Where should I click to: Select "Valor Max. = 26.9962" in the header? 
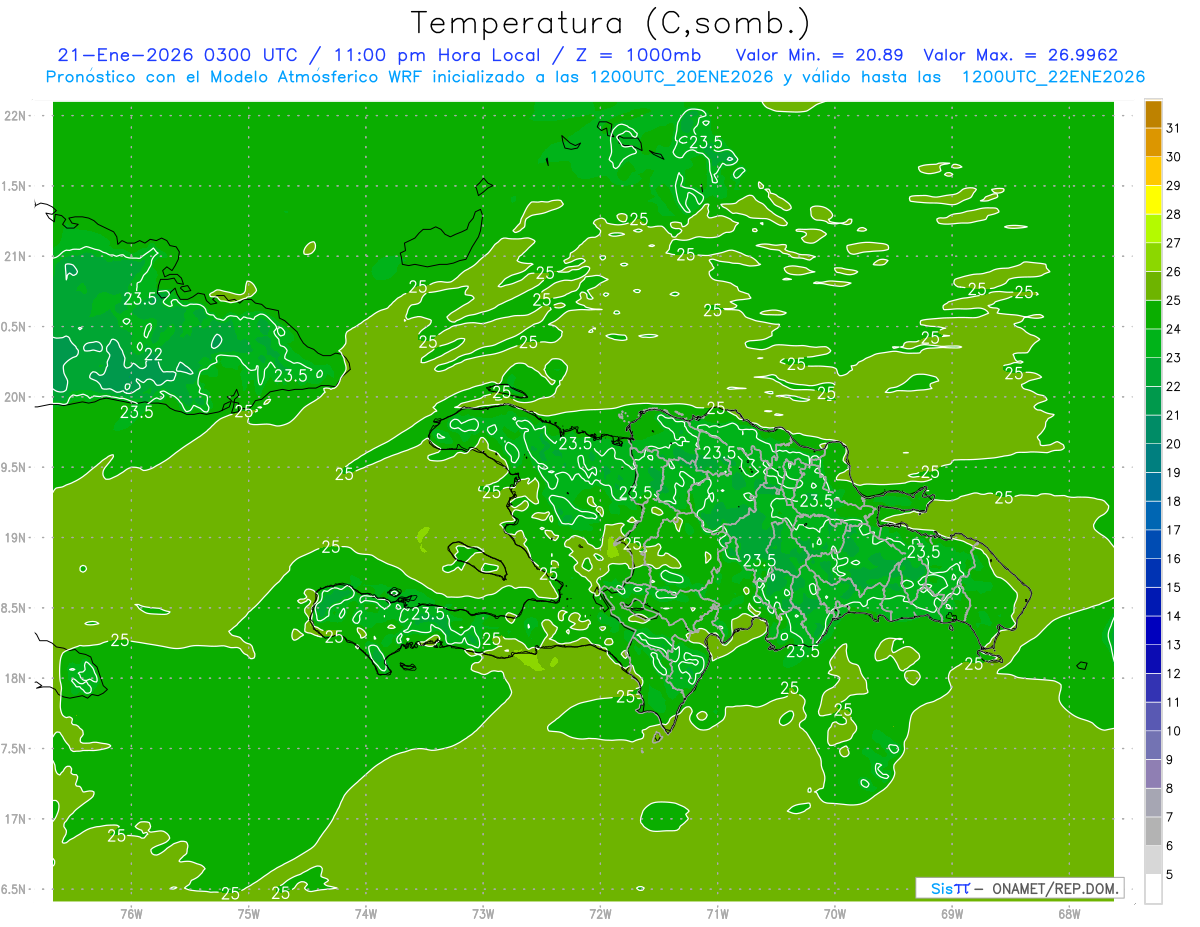click(1020, 55)
